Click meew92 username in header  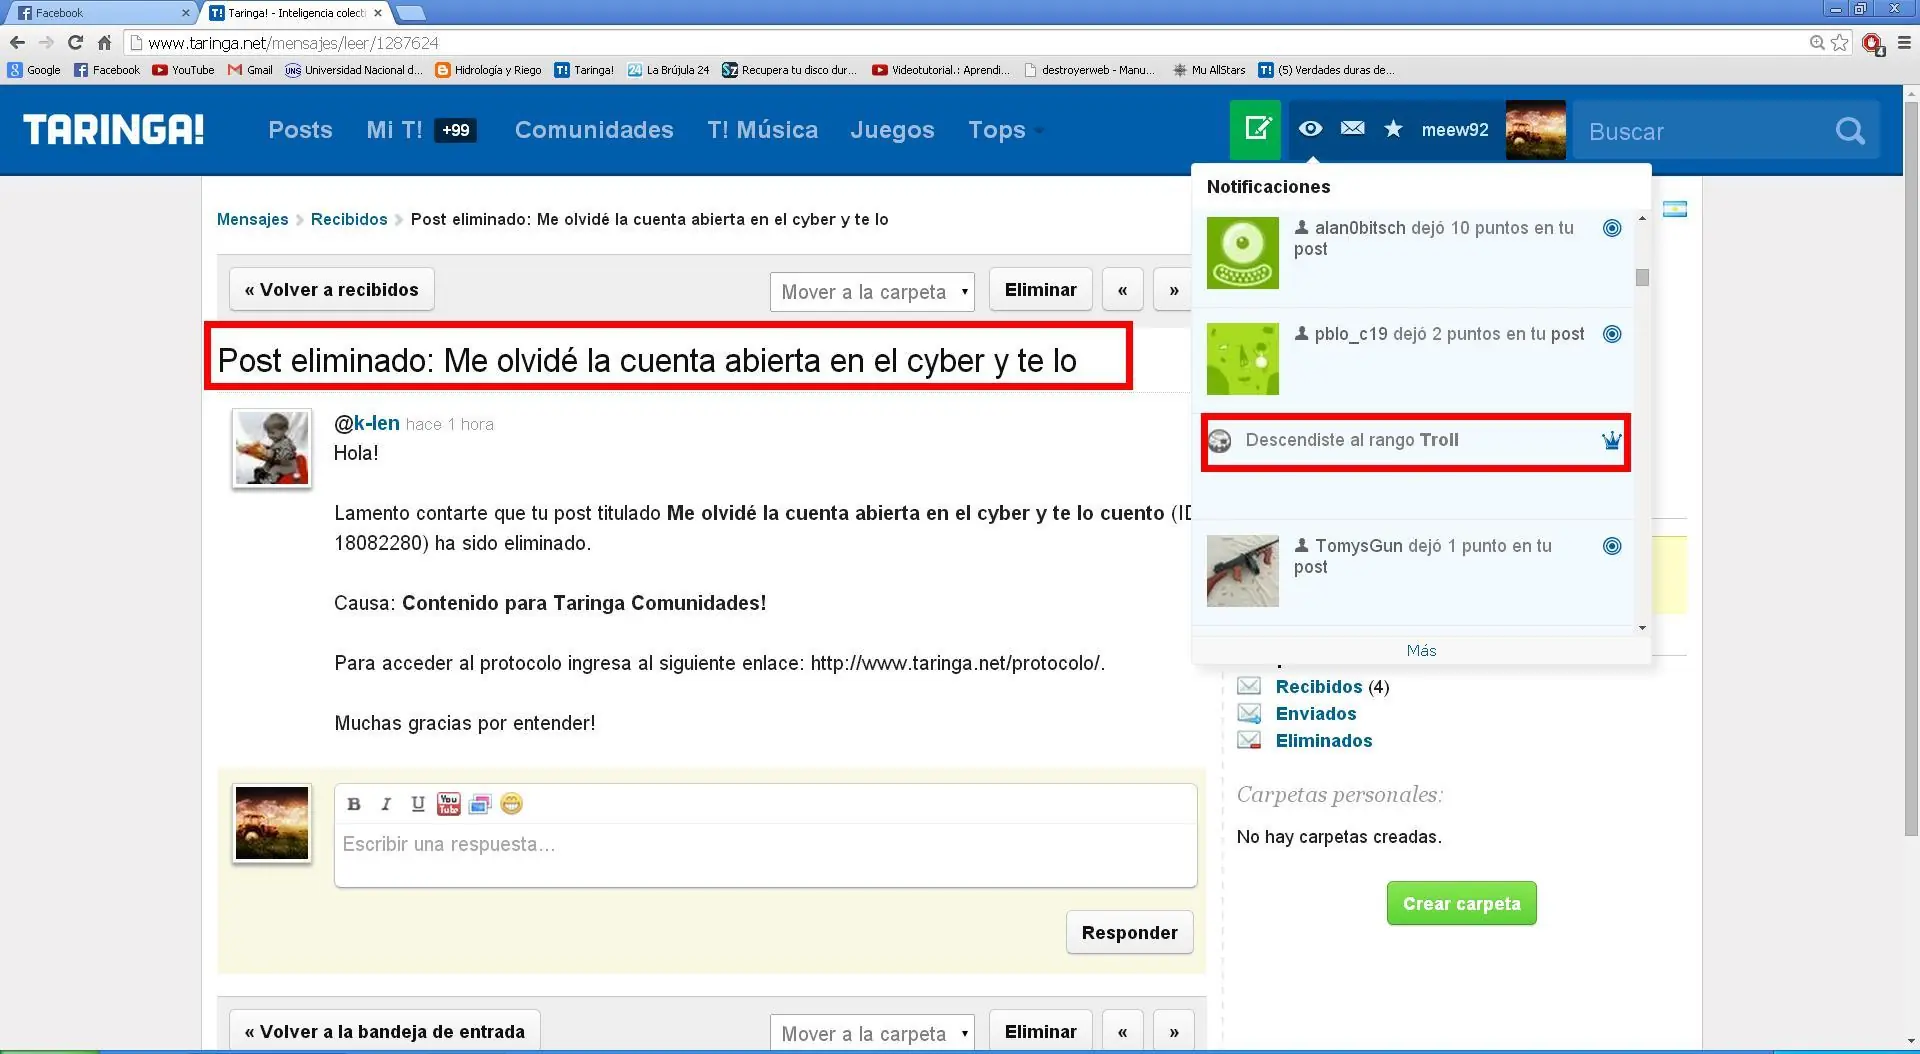[1455, 129]
